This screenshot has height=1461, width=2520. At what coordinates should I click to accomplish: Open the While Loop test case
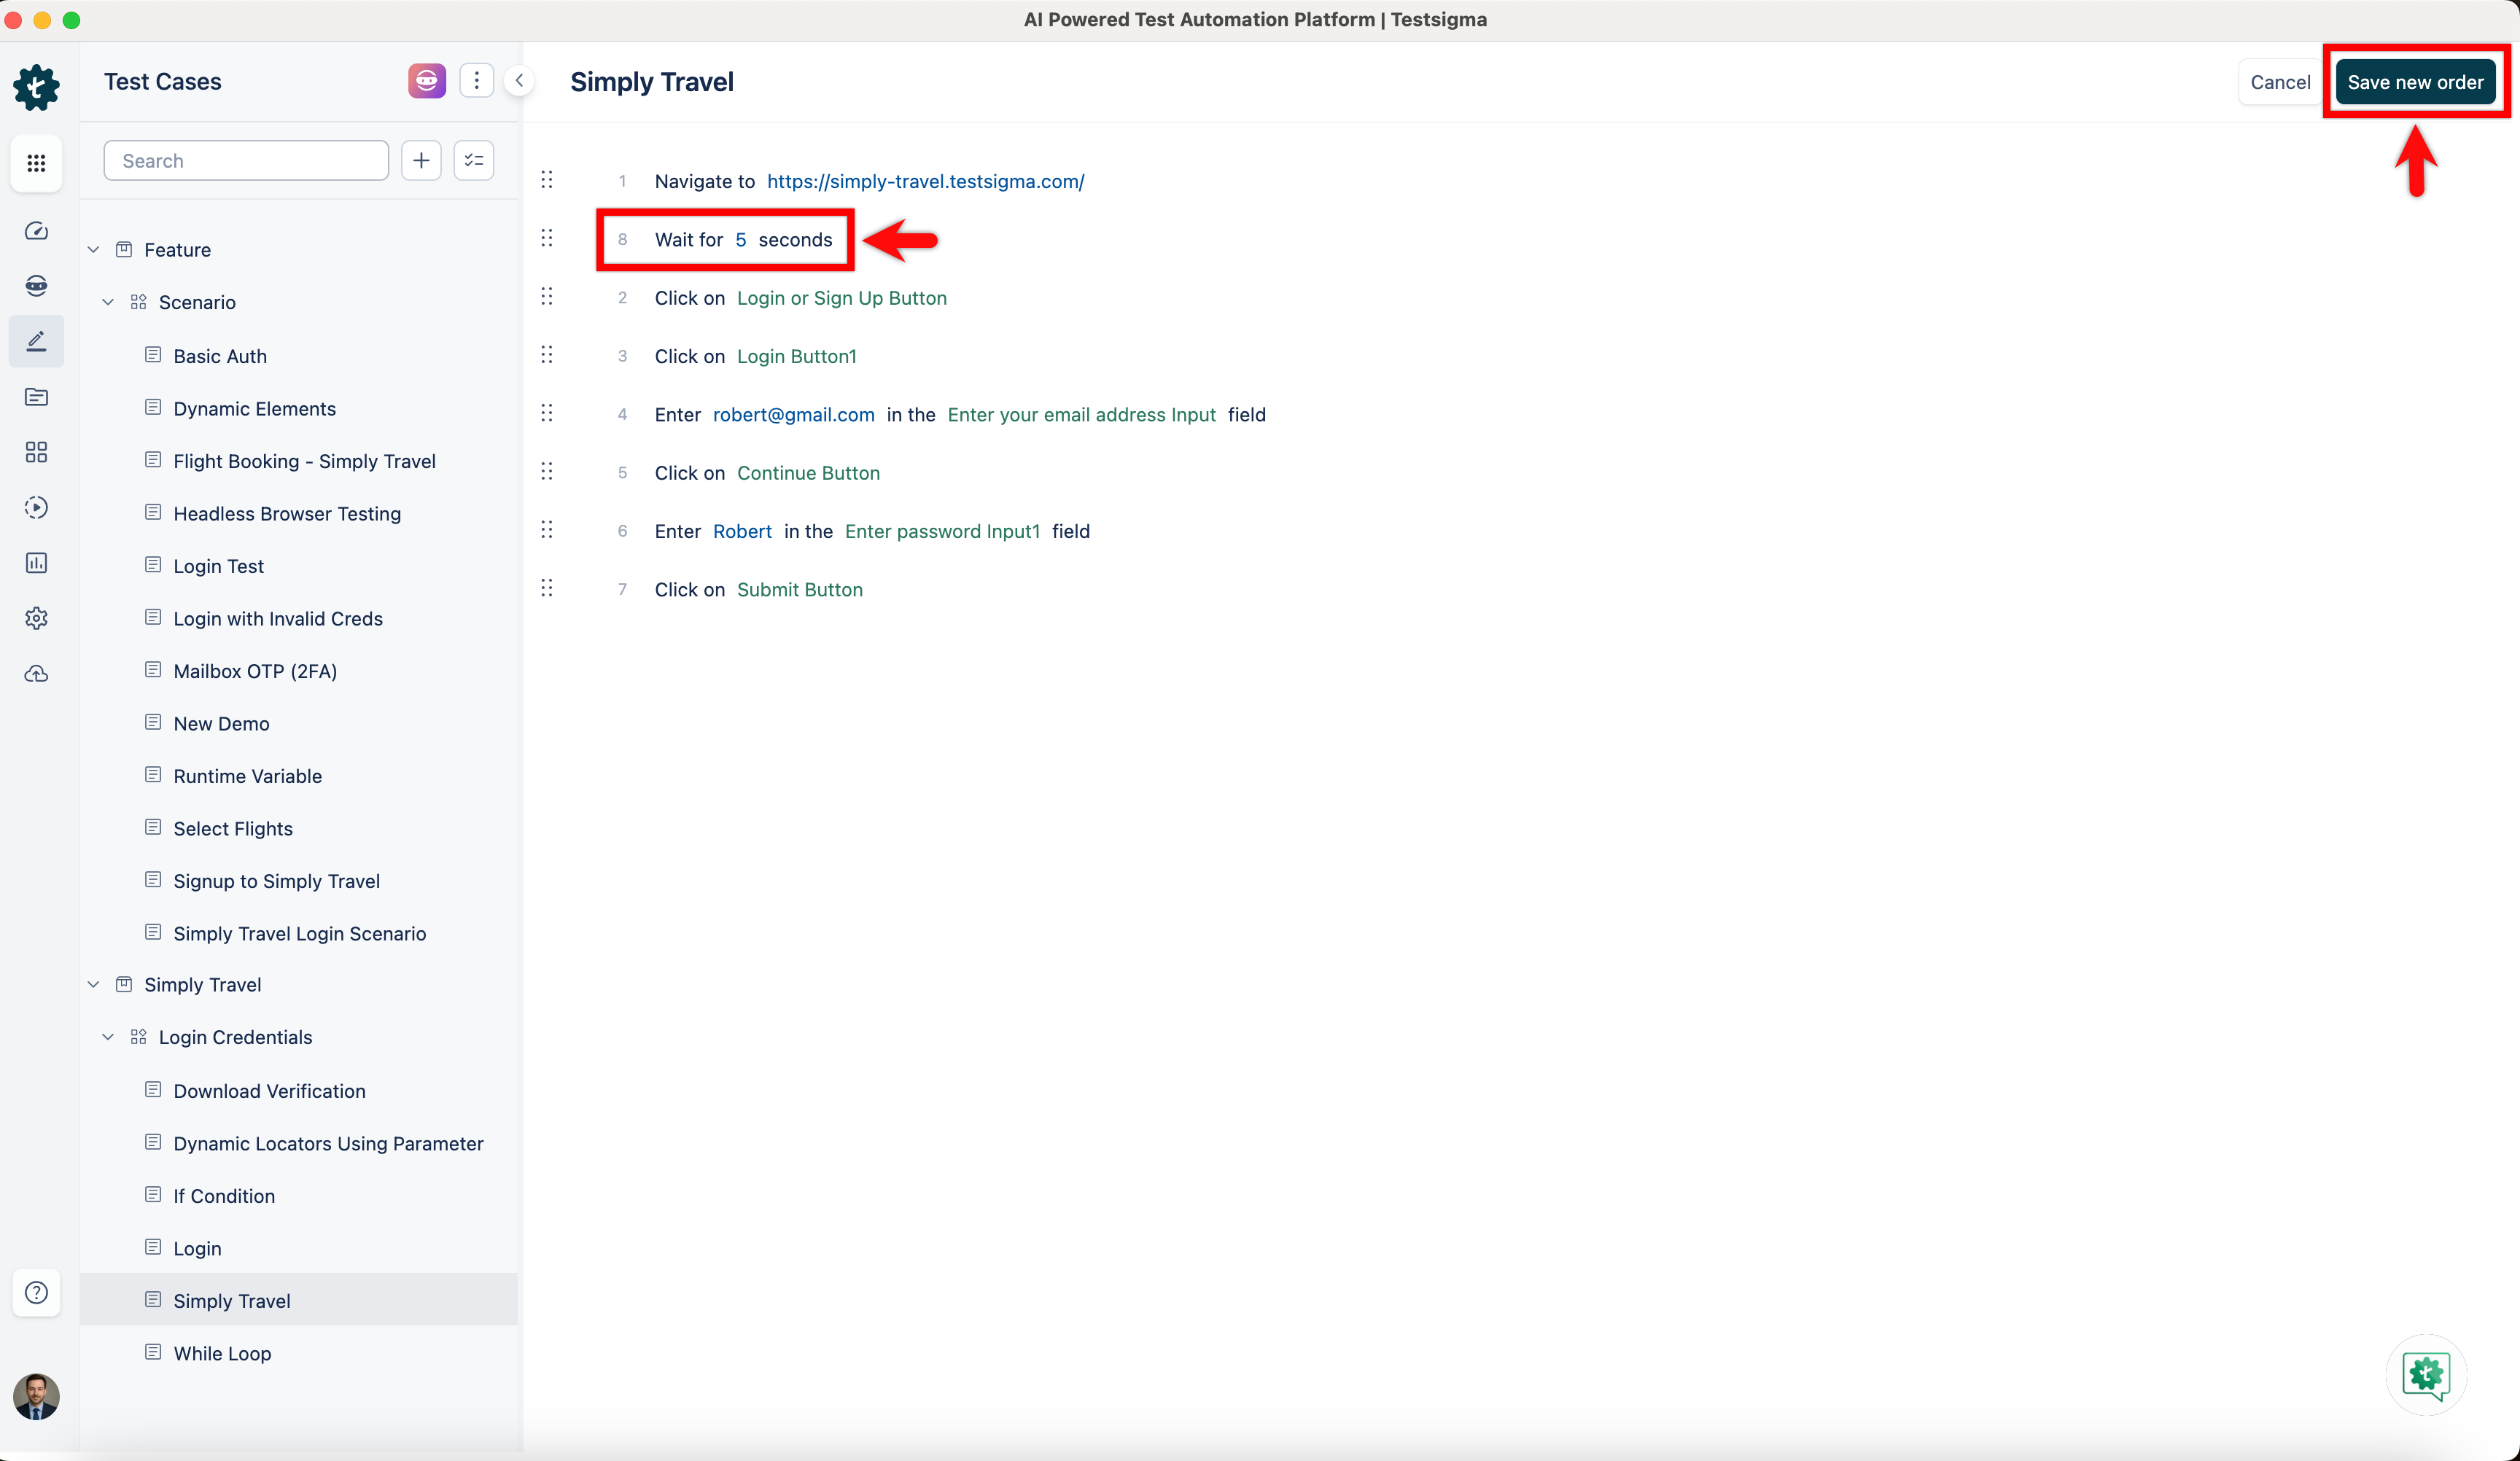click(222, 1354)
